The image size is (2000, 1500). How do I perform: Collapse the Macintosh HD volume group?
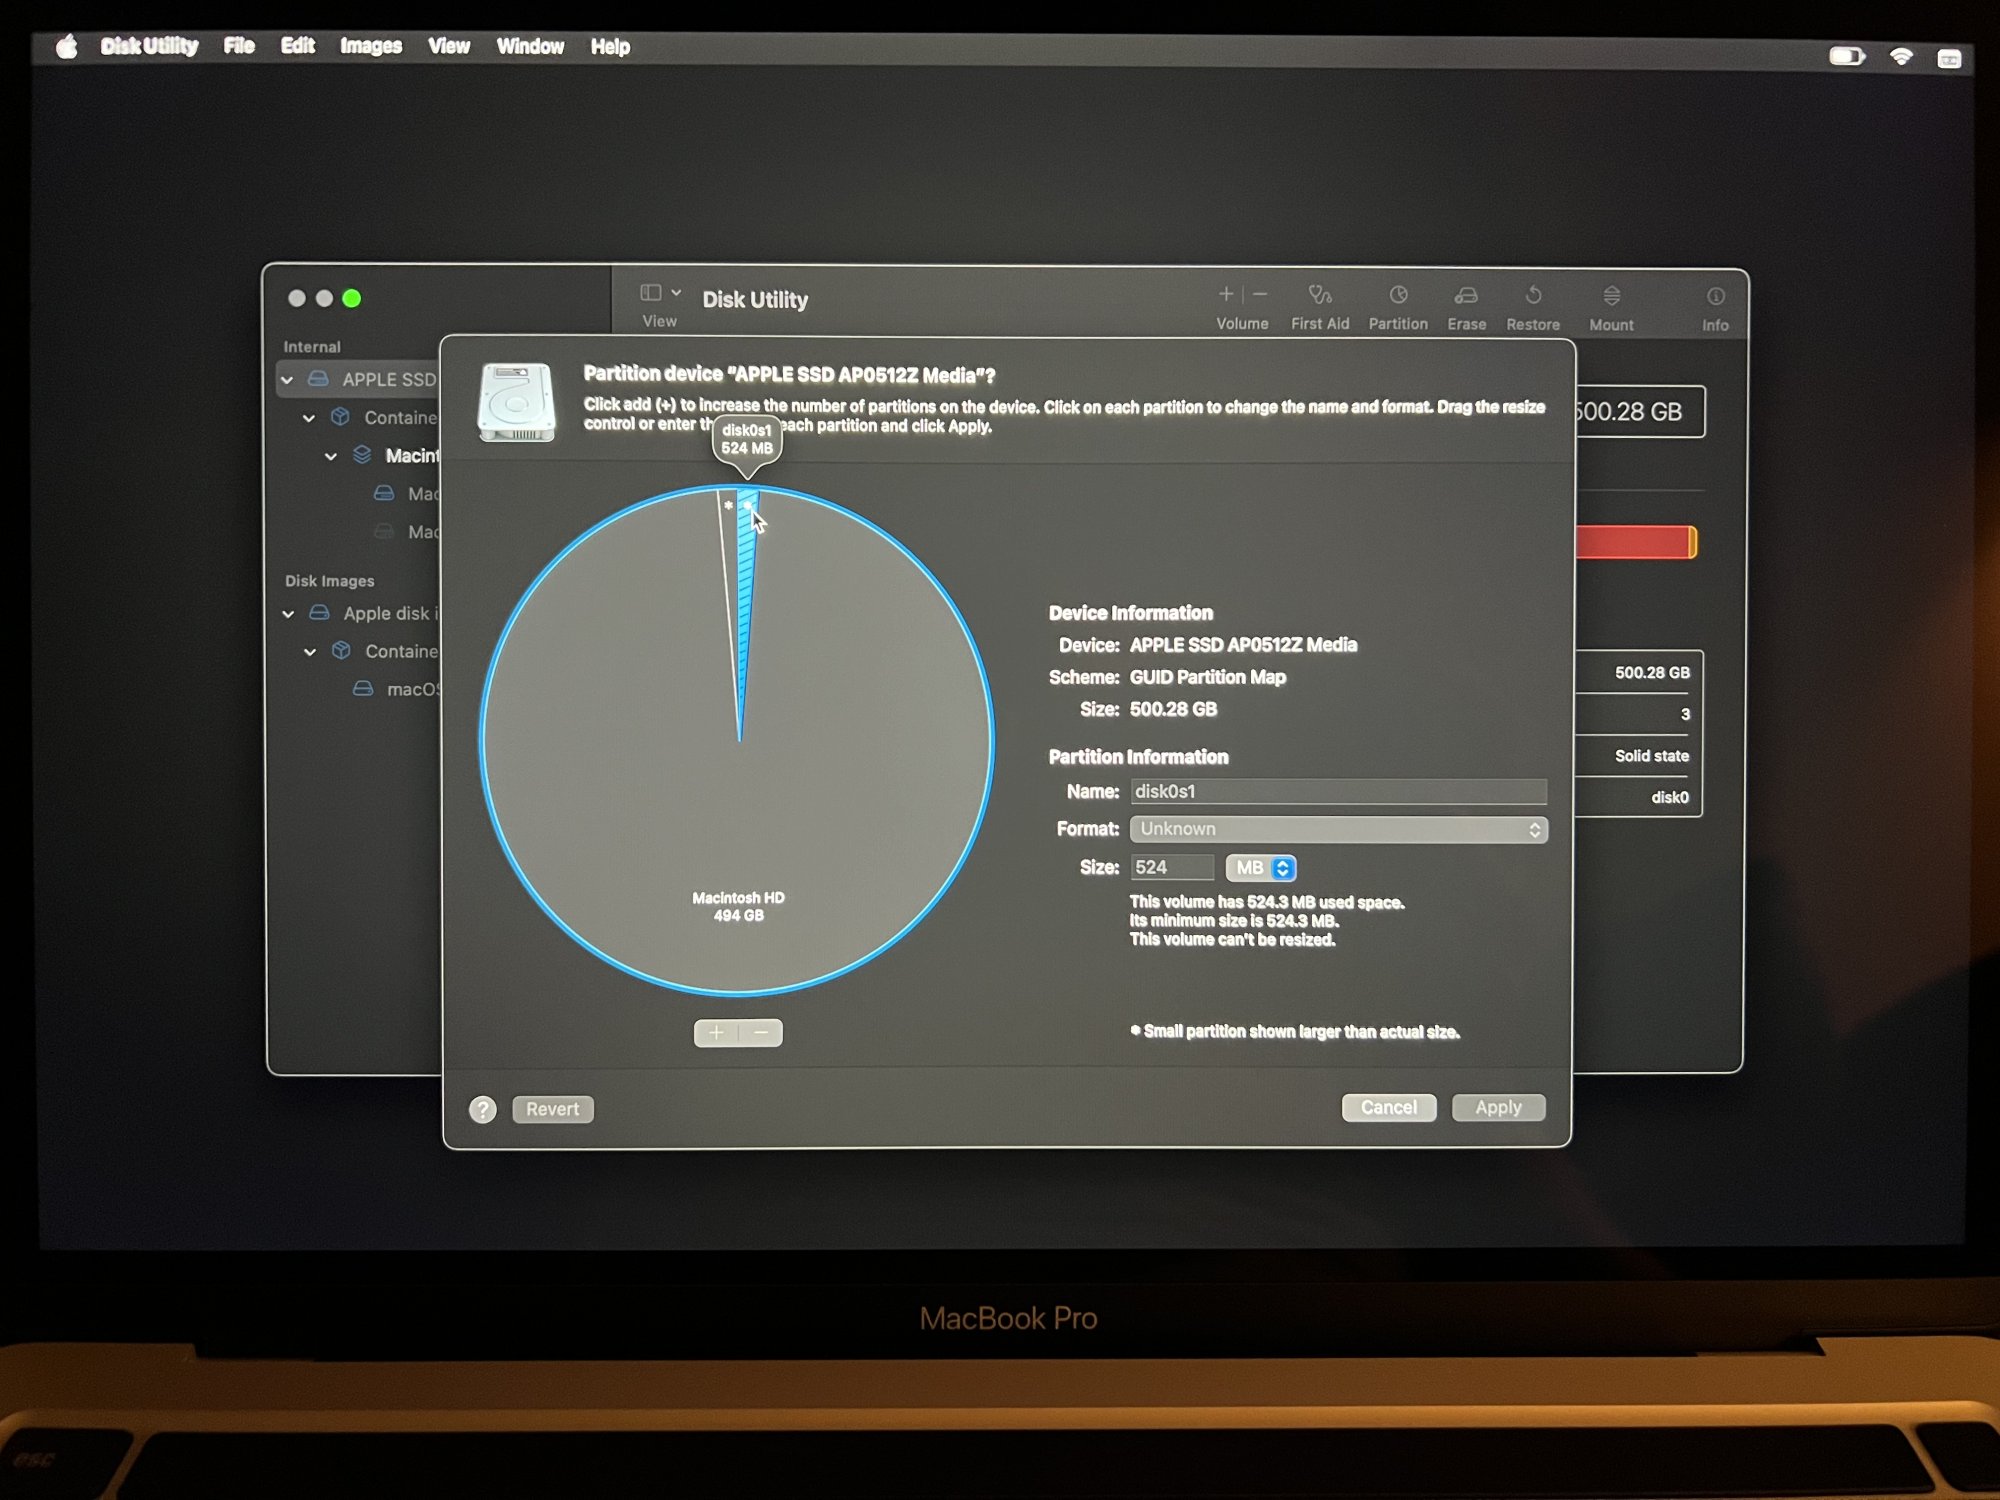click(331, 456)
